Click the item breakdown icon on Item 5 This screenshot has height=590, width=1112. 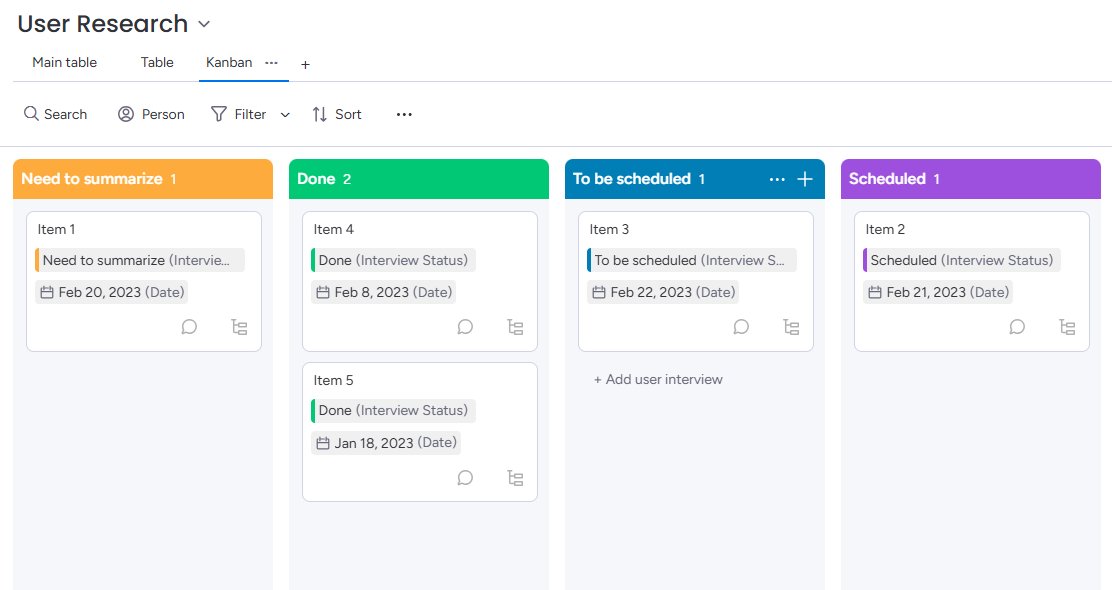click(x=515, y=478)
